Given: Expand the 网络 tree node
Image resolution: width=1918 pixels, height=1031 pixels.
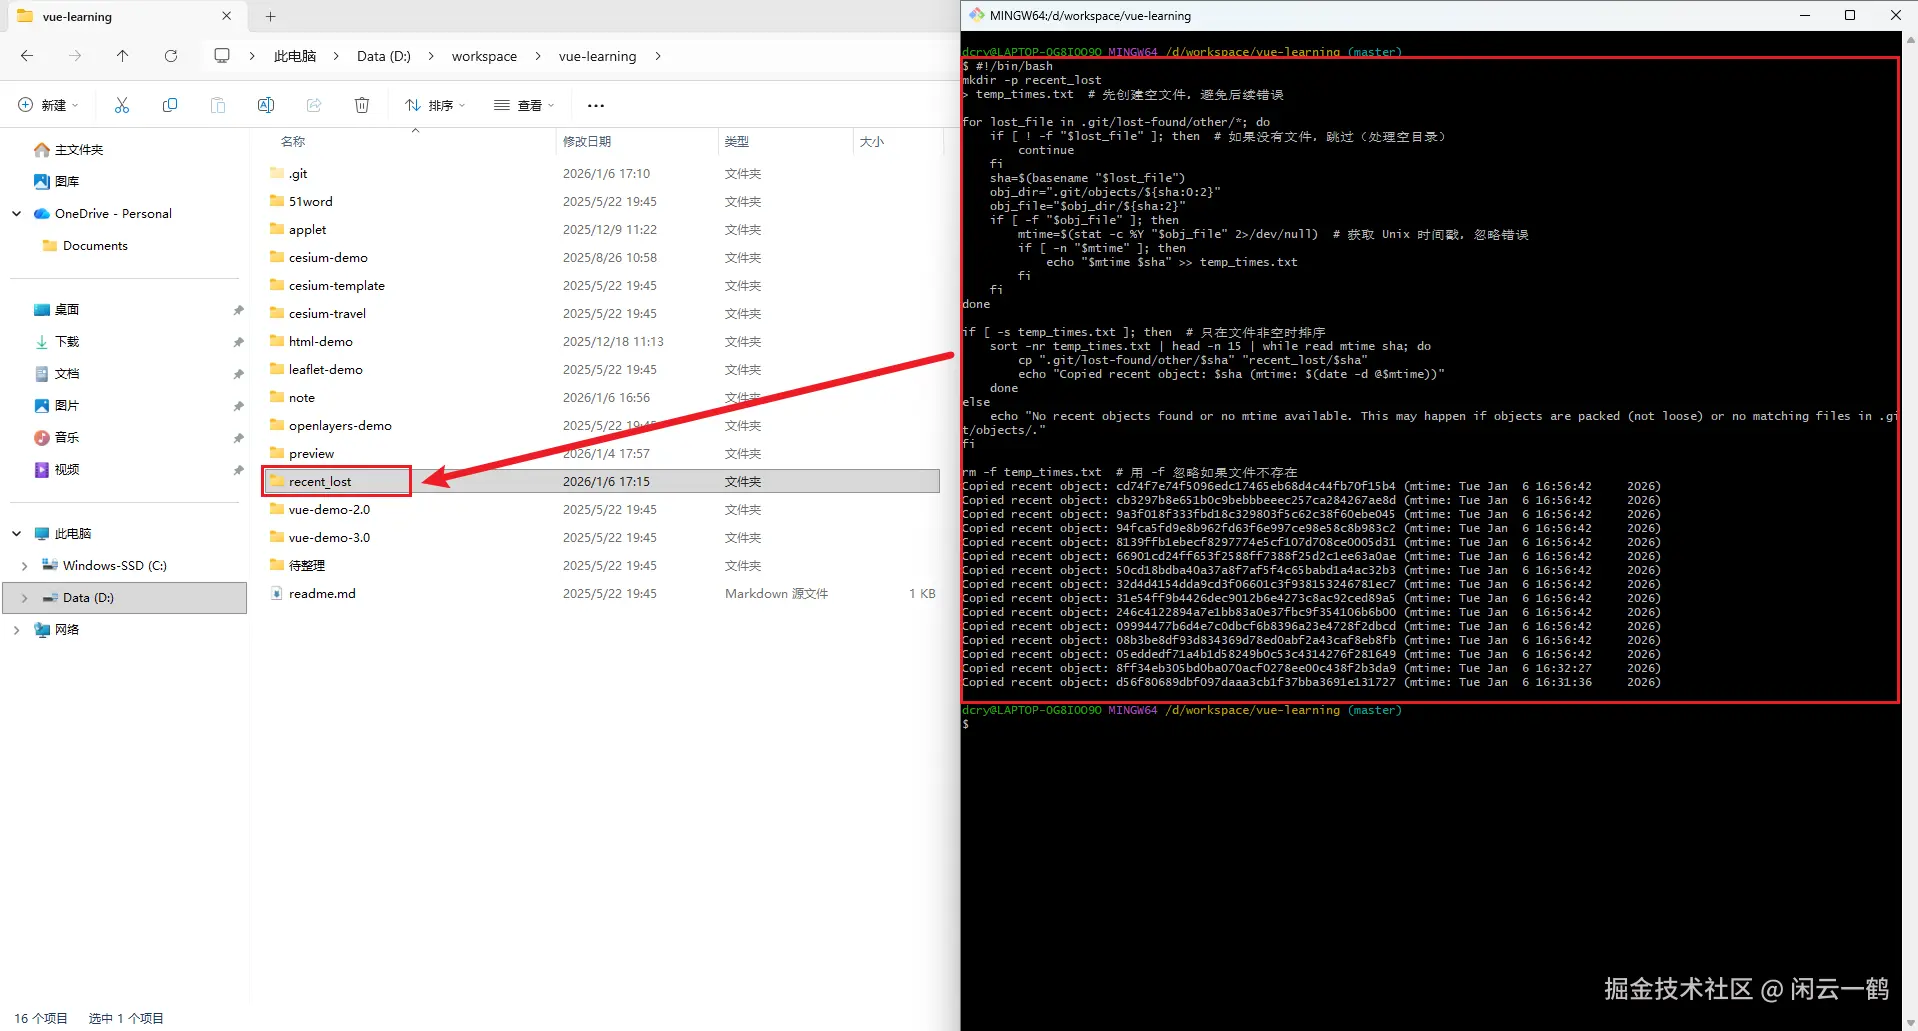Looking at the screenshot, I should [17, 629].
